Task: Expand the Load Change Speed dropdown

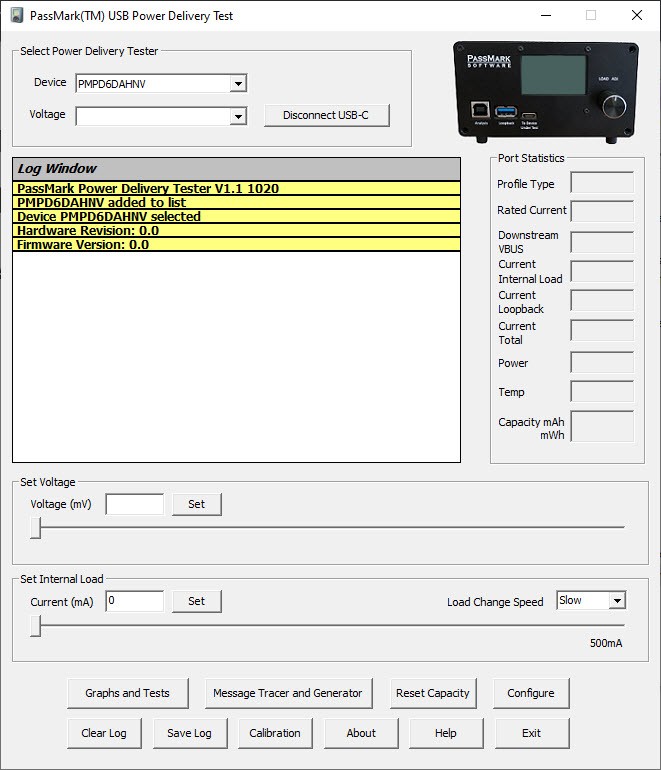Action: 617,600
